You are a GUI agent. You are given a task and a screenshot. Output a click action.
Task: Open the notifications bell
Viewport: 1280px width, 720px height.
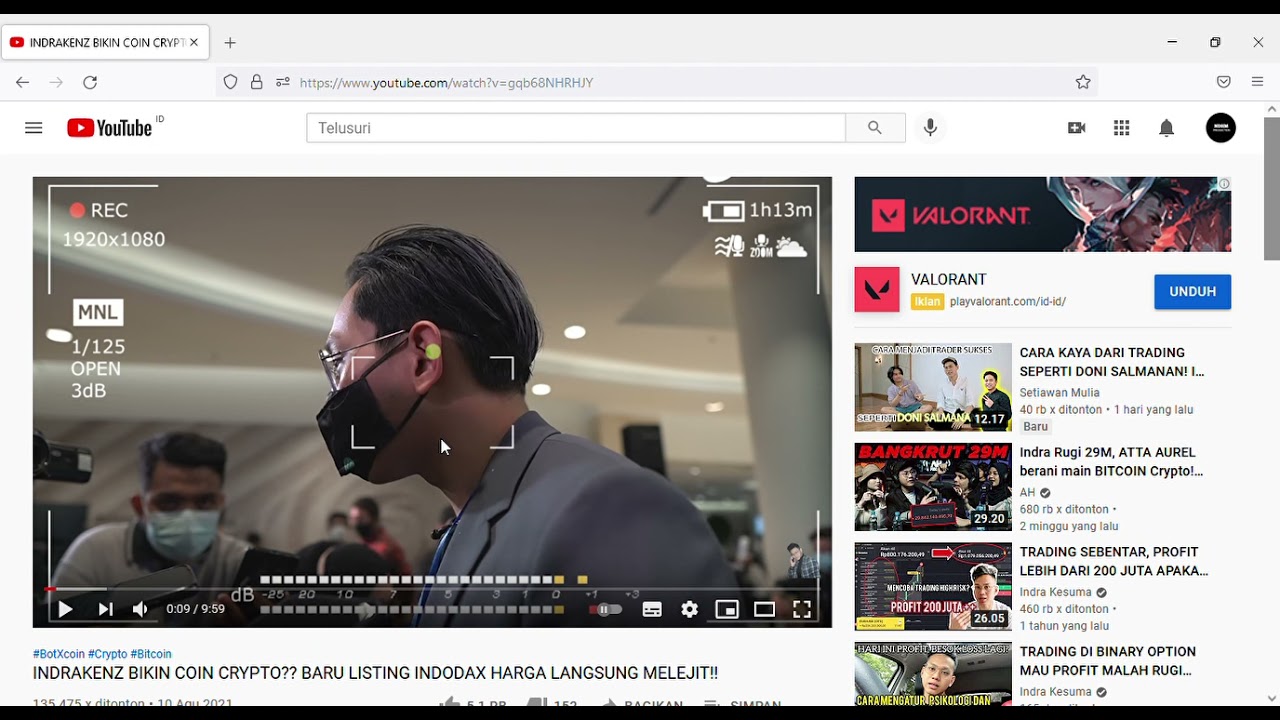point(1166,128)
